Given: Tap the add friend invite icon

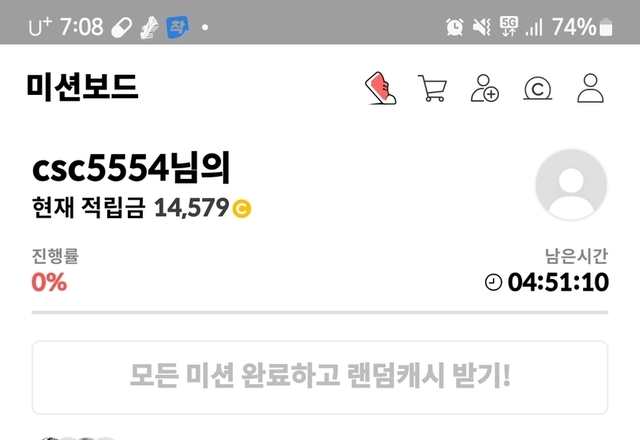Looking at the screenshot, I should 484,88.
